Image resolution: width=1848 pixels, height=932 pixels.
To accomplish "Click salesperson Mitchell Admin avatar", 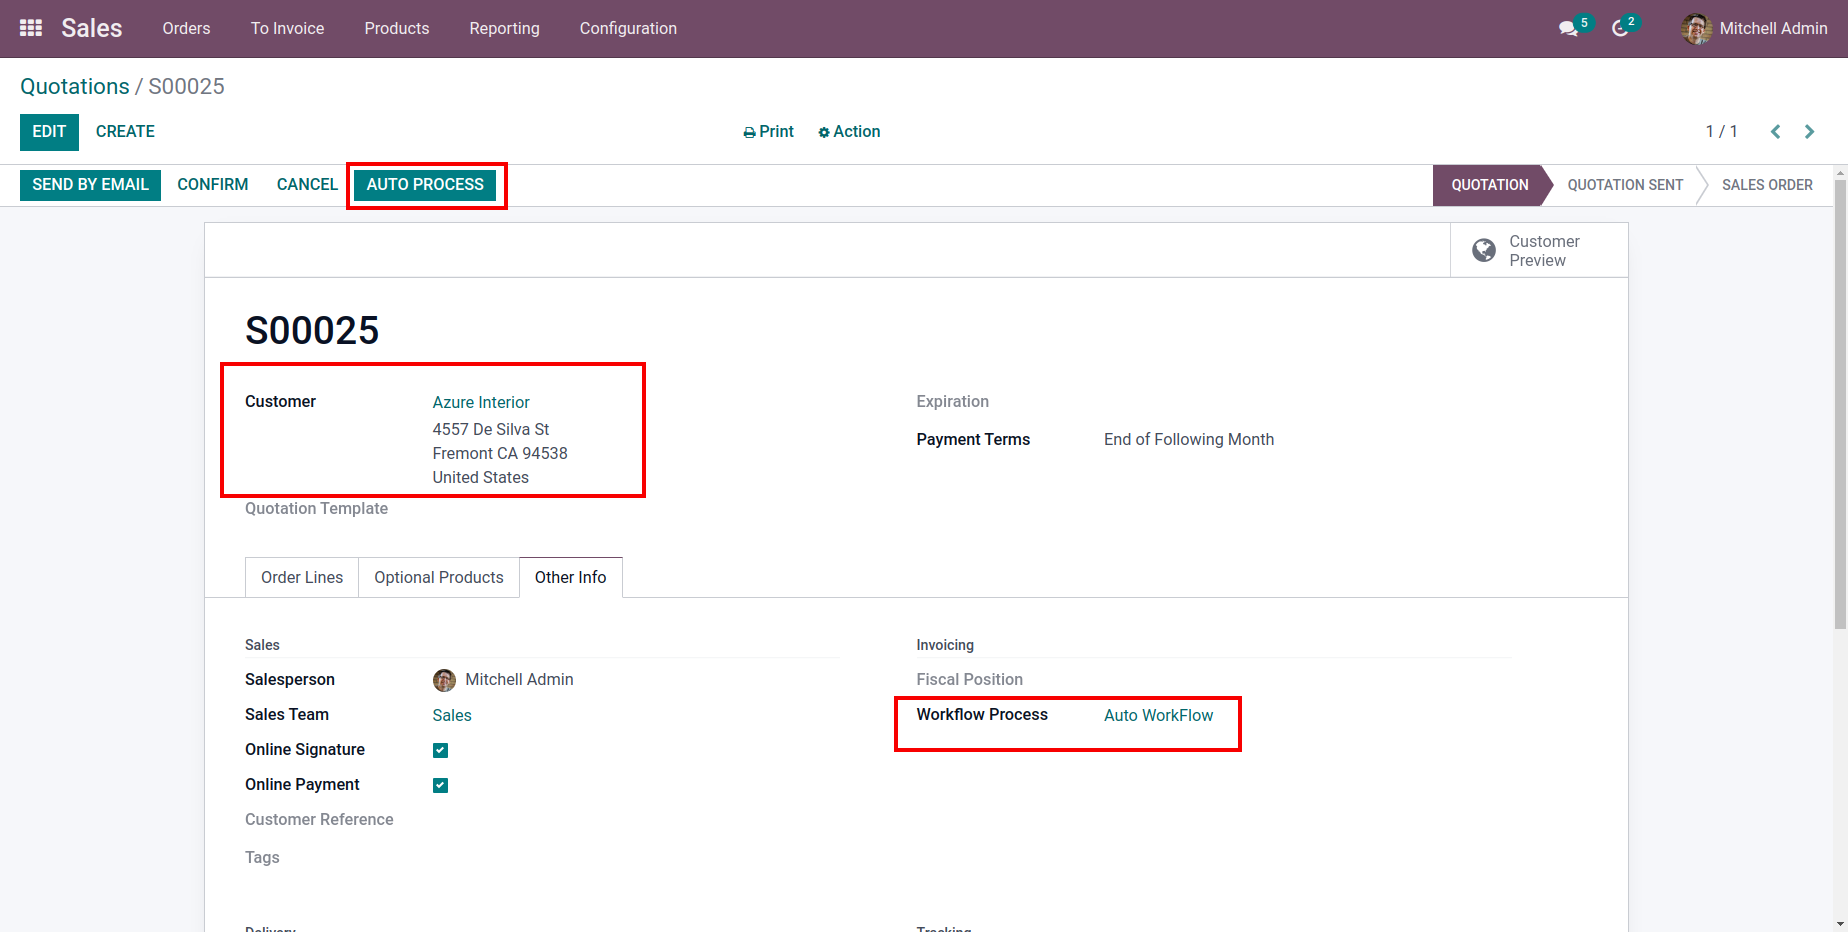I will click(444, 680).
